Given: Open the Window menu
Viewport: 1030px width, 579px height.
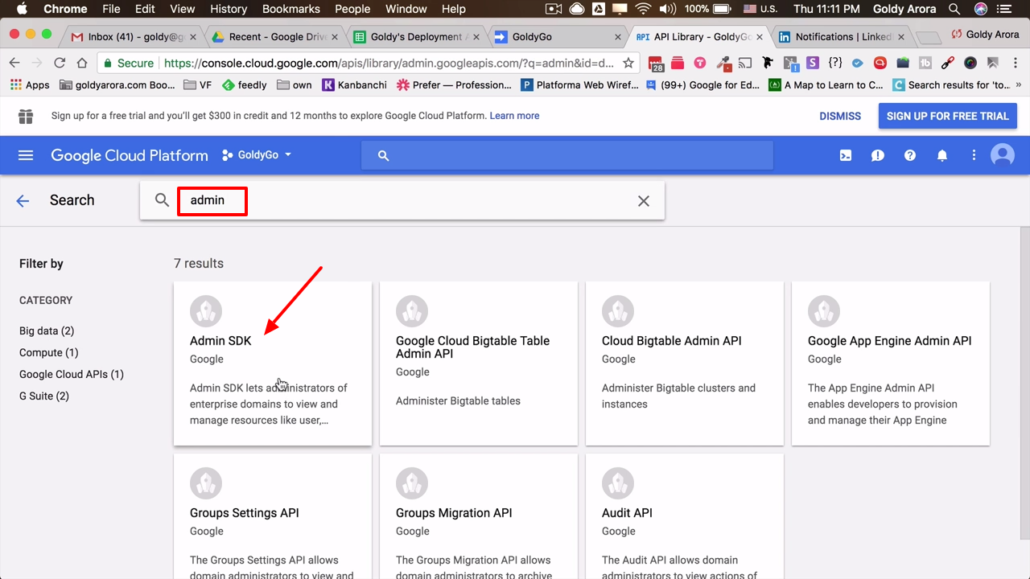Looking at the screenshot, I should (x=405, y=9).
